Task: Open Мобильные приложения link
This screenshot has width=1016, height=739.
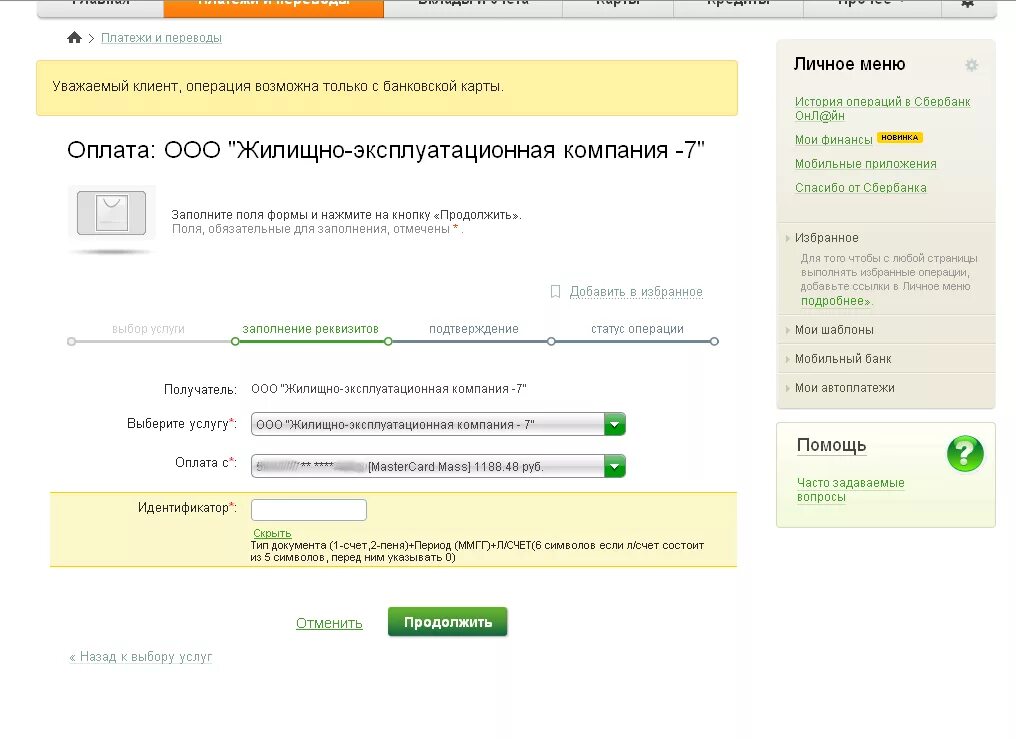Action: coord(866,164)
